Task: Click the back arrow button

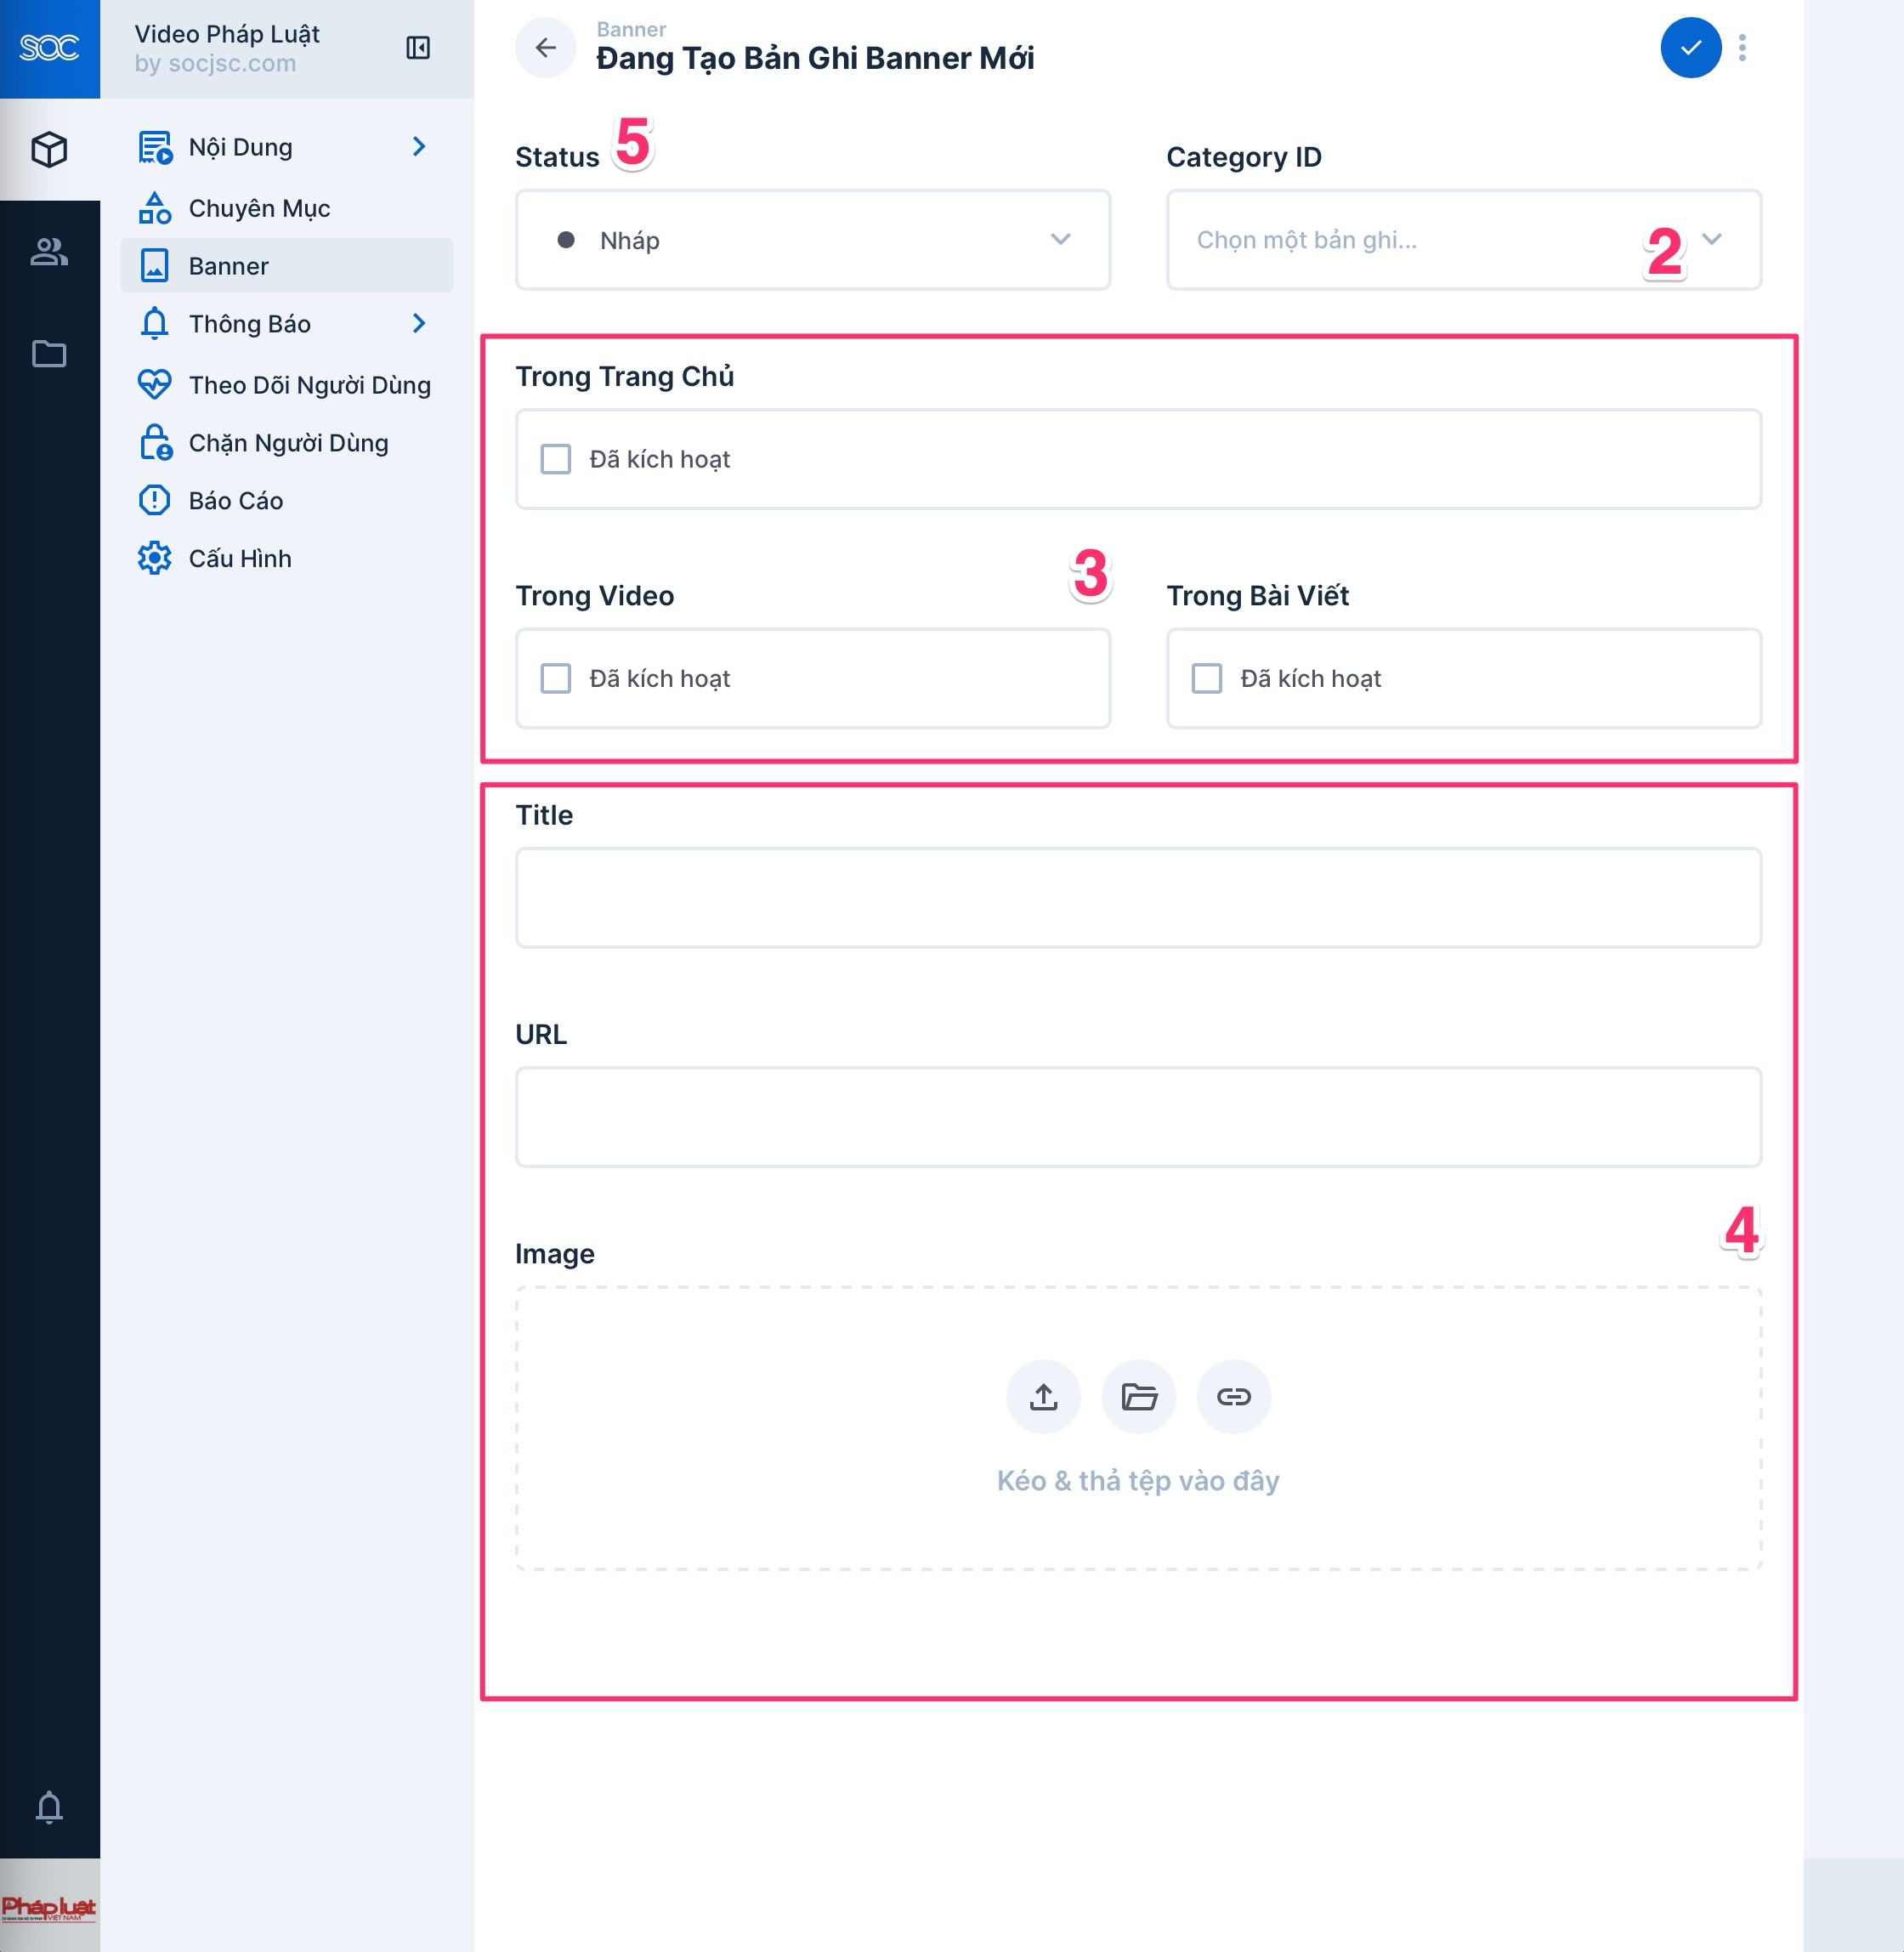Action: click(545, 48)
